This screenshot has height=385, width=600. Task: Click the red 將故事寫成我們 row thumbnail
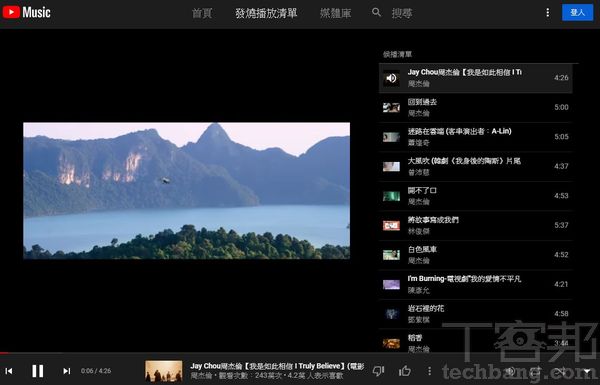(391, 226)
